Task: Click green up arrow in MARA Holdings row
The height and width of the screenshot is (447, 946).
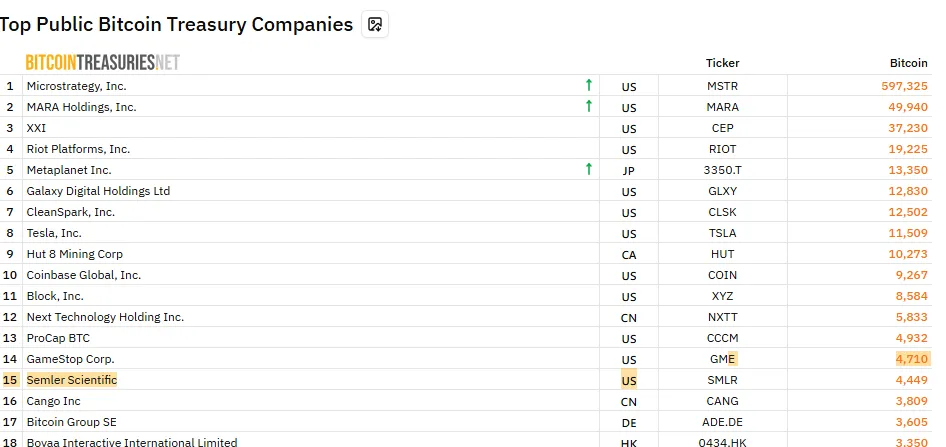Action: pos(589,107)
